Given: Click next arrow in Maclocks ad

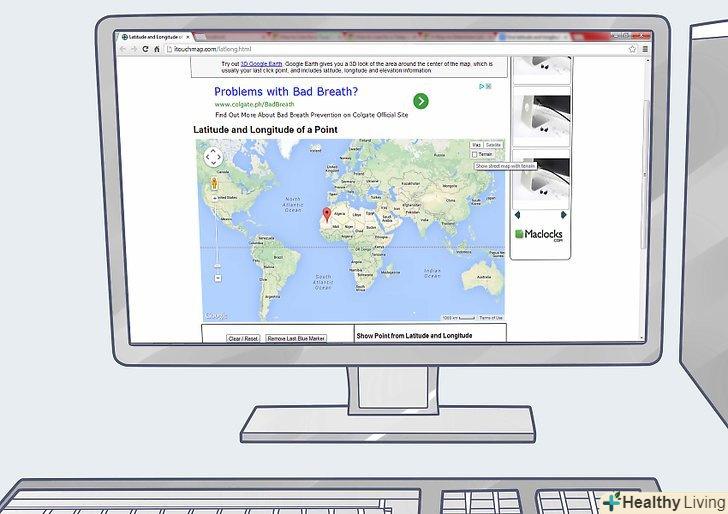Looking at the screenshot, I should [563, 215].
